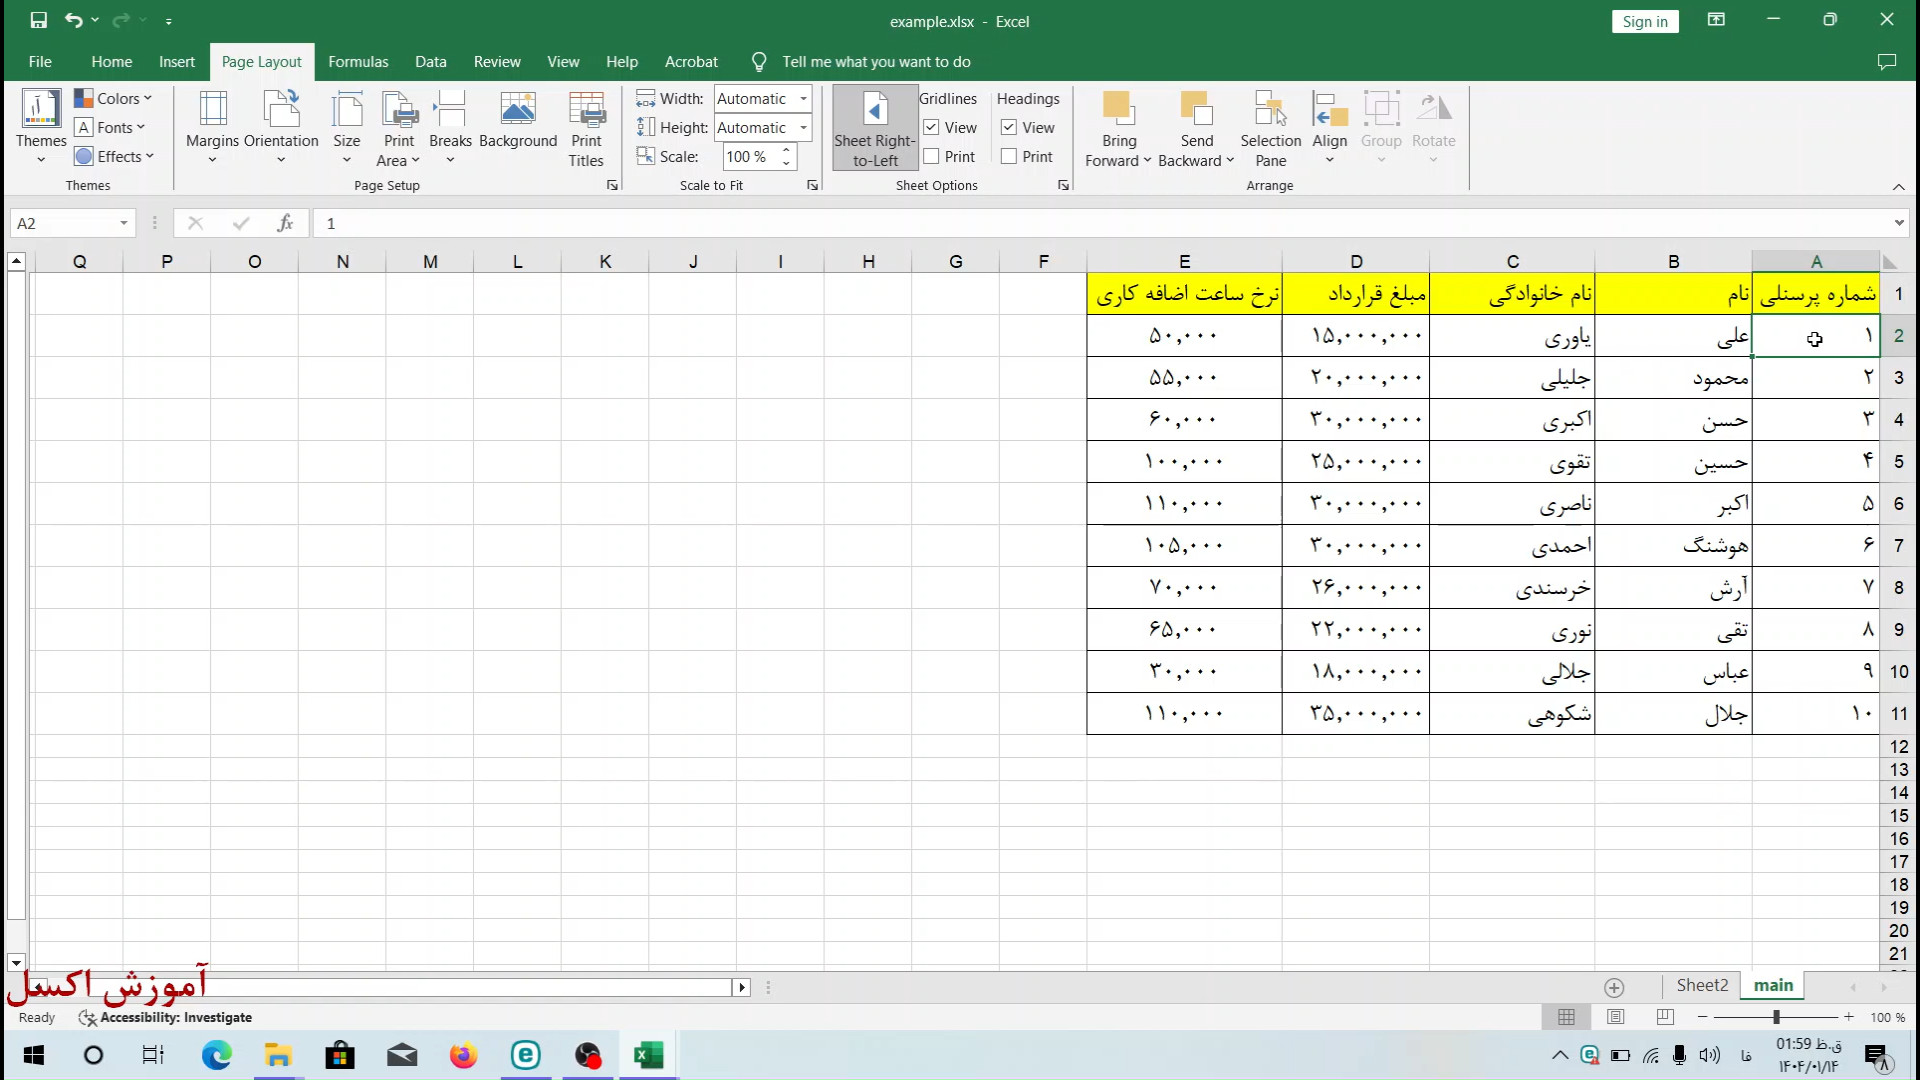This screenshot has height=1080, width=1920.
Task: Uncheck Gridlines View checkbox
Action: click(931, 128)
